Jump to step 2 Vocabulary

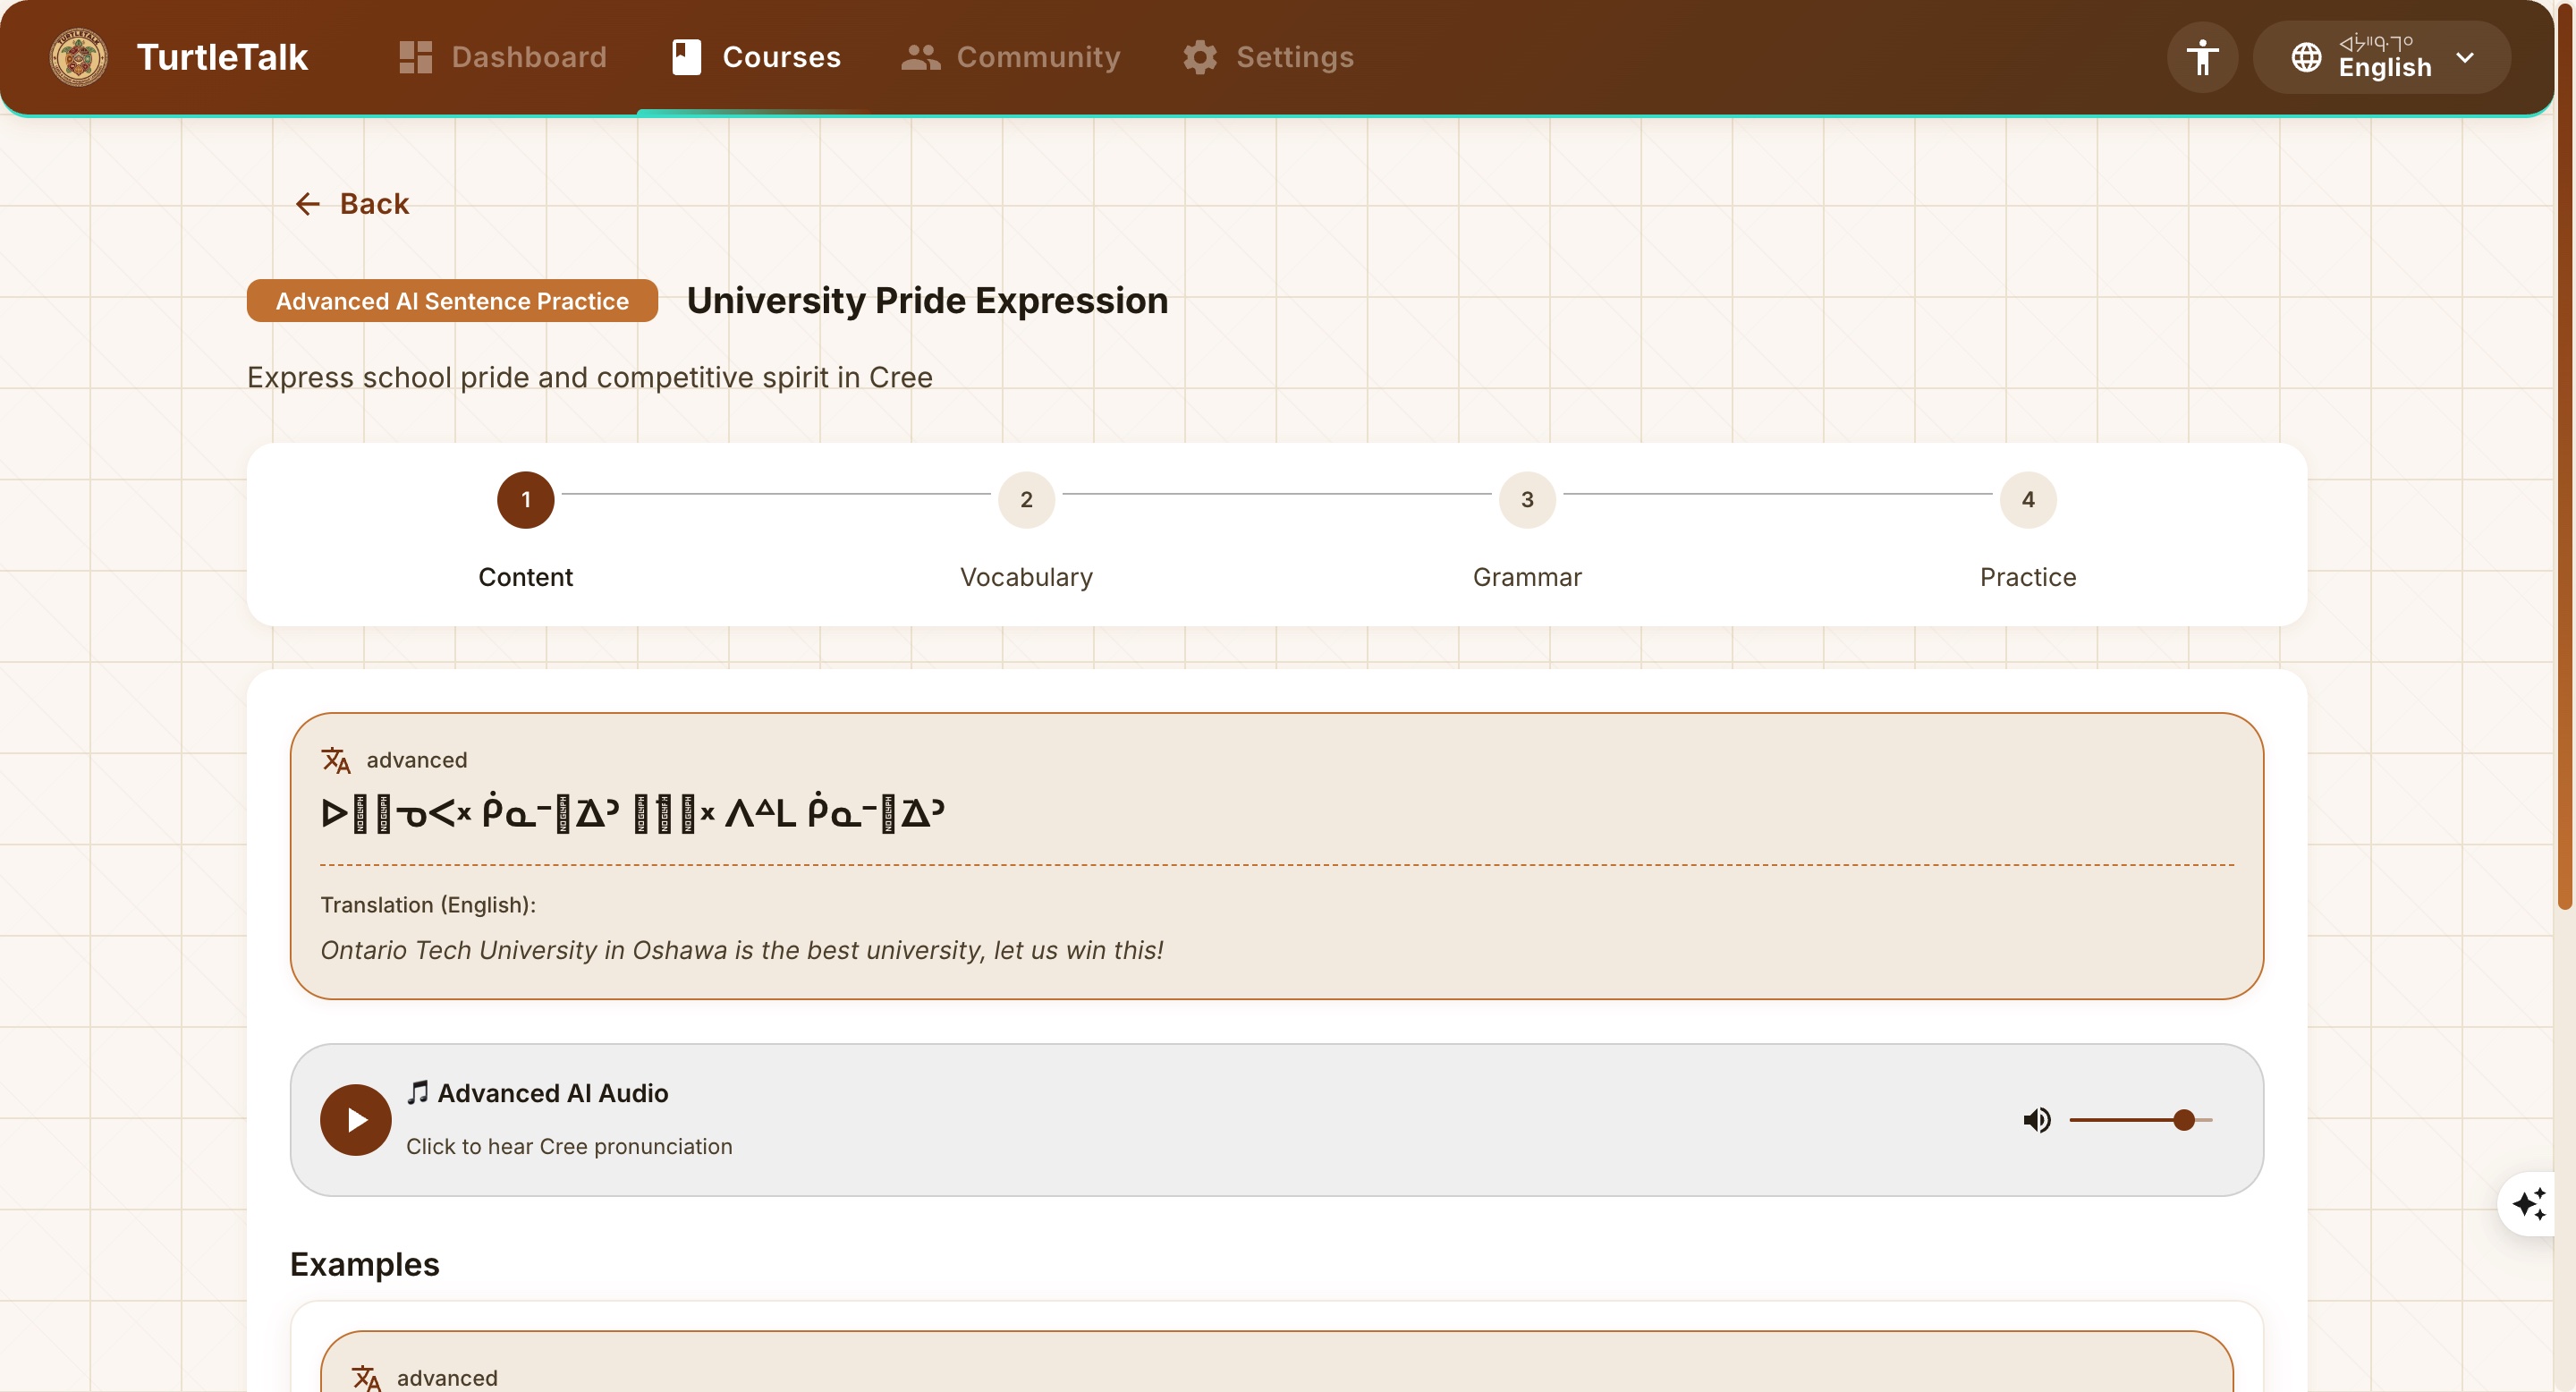point(1026,499)
